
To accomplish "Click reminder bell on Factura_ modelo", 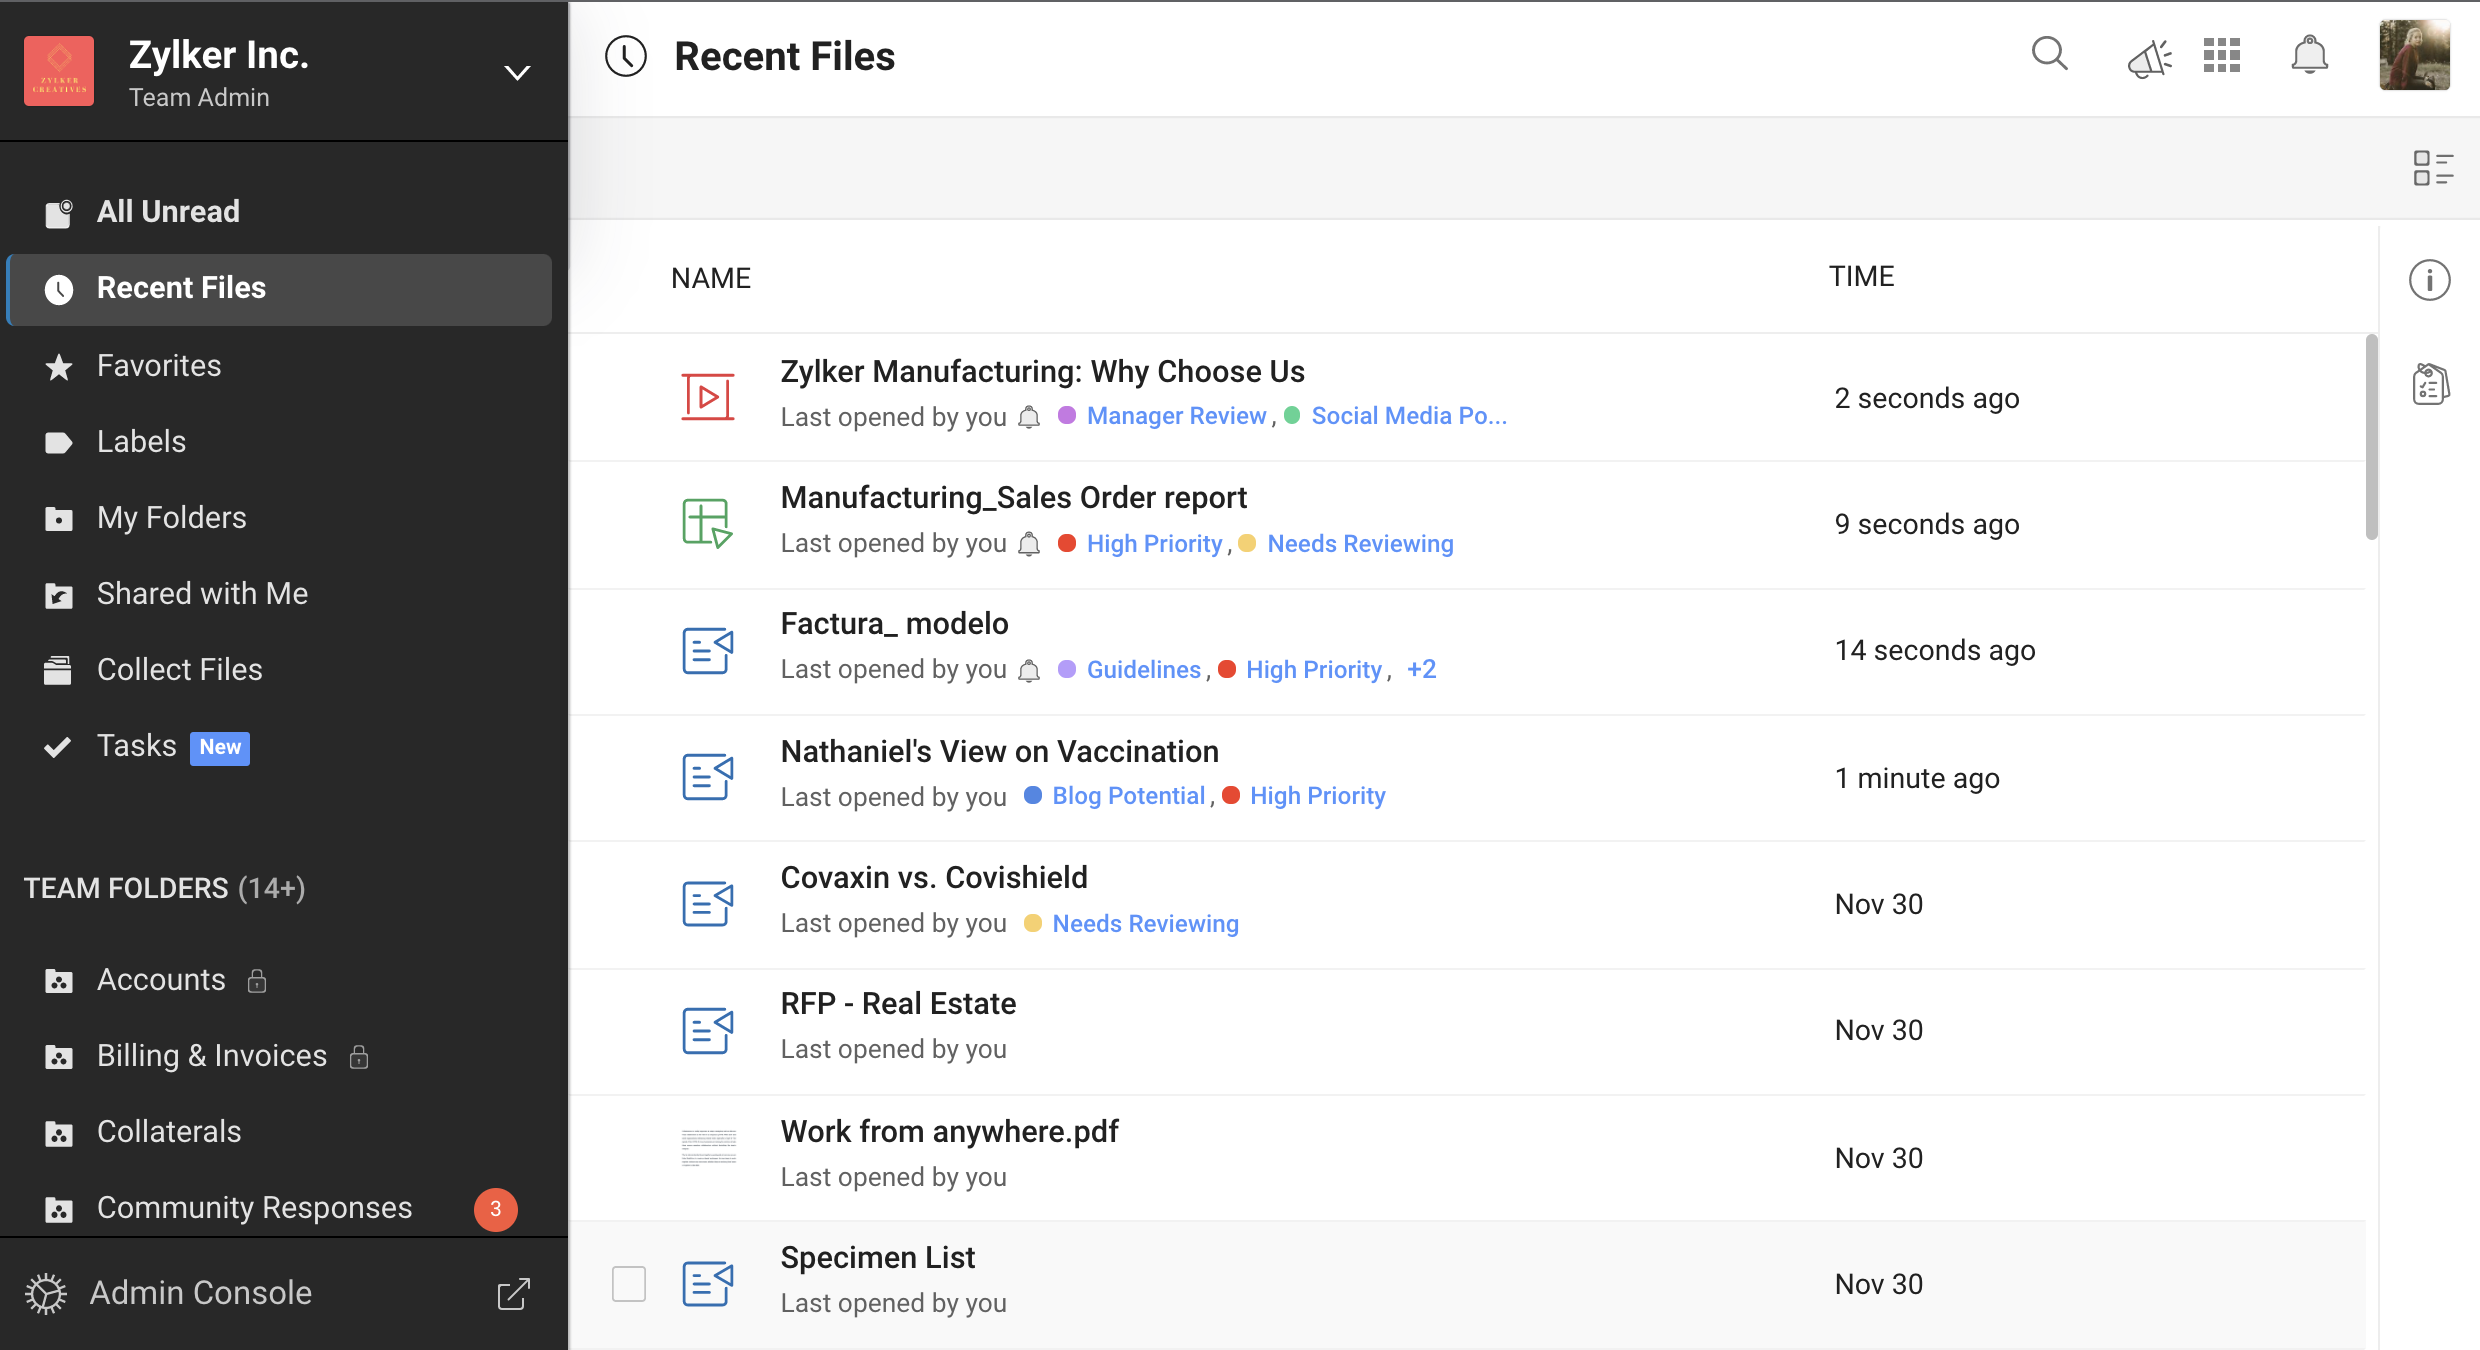I will pos(1029,670).
